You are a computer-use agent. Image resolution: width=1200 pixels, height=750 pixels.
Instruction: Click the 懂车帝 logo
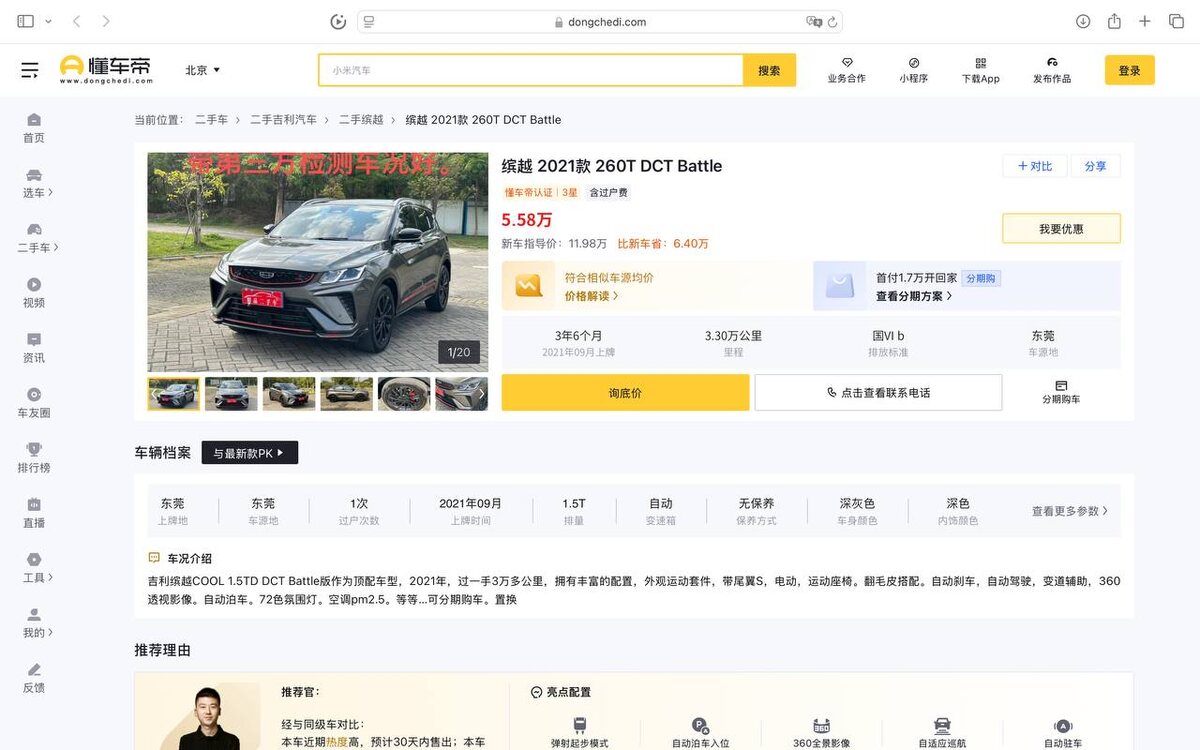[105, 69]
